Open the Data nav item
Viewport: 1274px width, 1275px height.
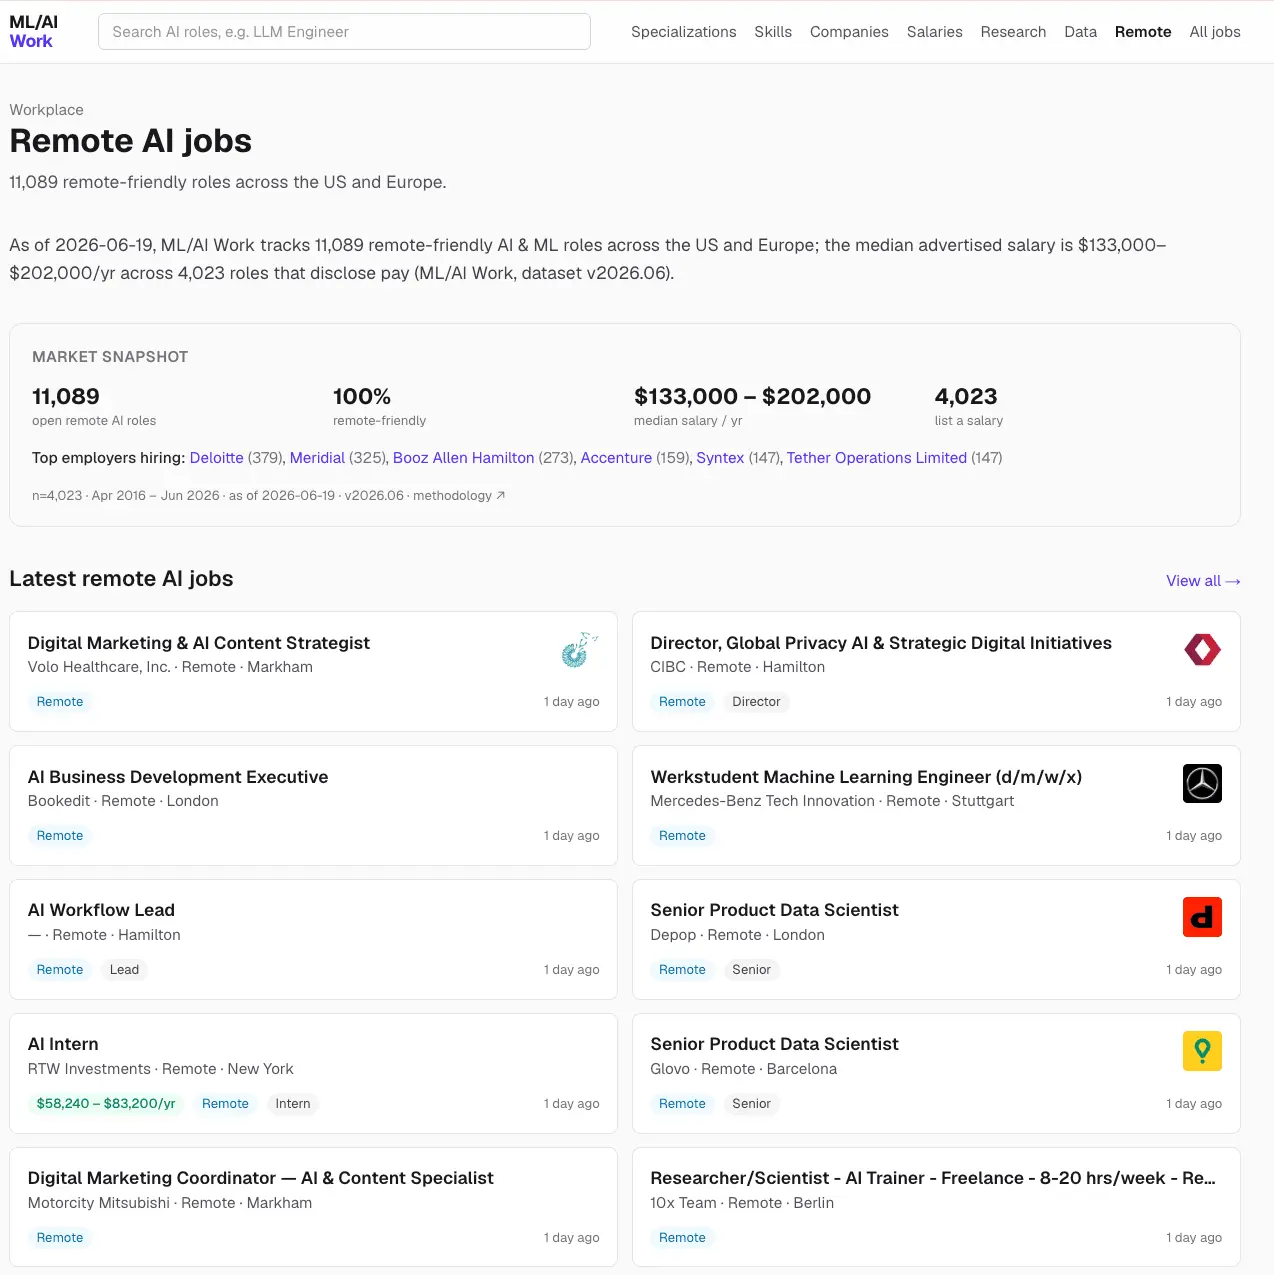point(1080,32)
